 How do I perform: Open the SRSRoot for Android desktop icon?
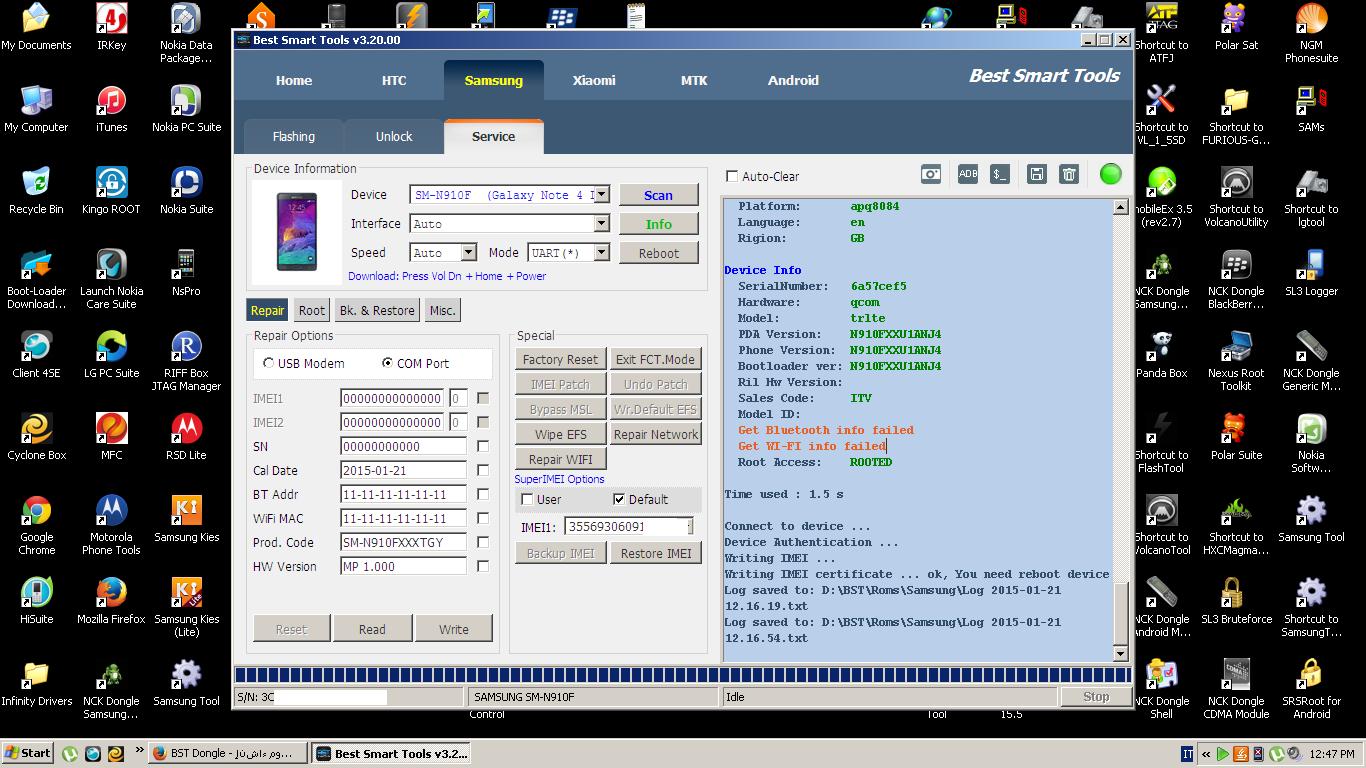pyautogui.click(x=1311, y=689)
